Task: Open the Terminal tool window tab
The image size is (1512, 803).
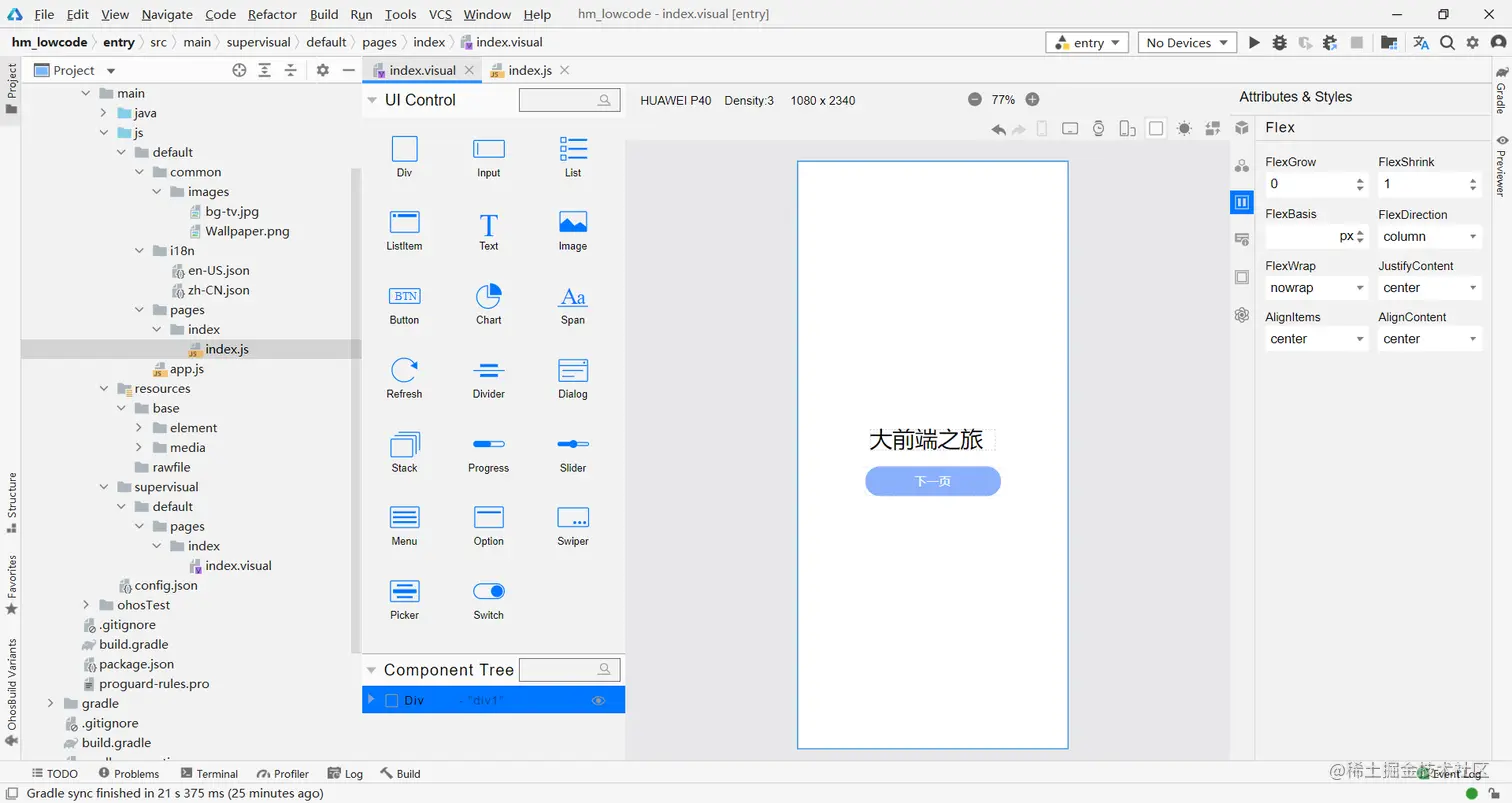Action: pyautogui.click(x=209, y=773)
